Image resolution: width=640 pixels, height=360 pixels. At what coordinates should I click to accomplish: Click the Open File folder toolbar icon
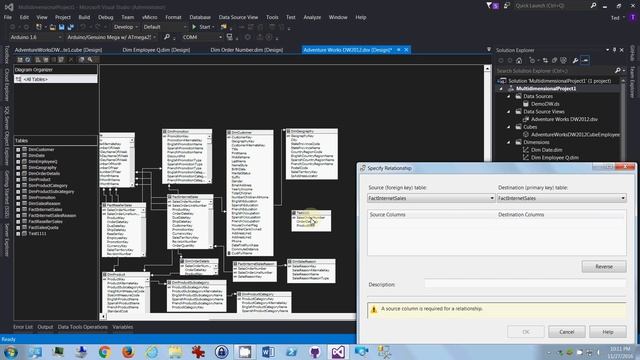pyautogui.click(x=53, y=27)
